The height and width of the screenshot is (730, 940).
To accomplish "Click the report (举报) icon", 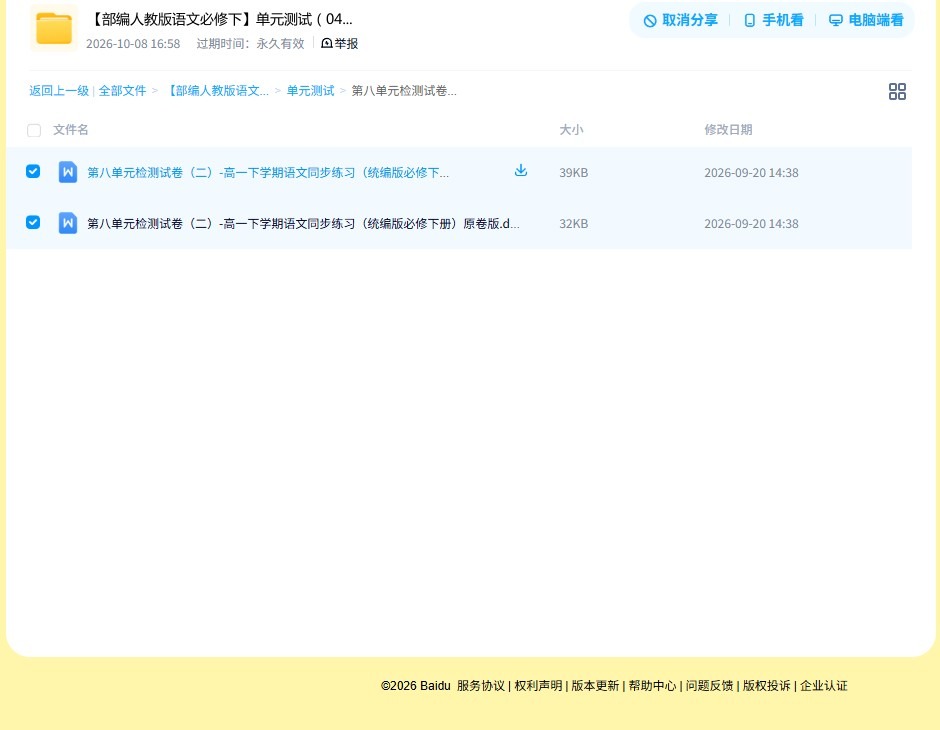I will (x=327, y=43).
